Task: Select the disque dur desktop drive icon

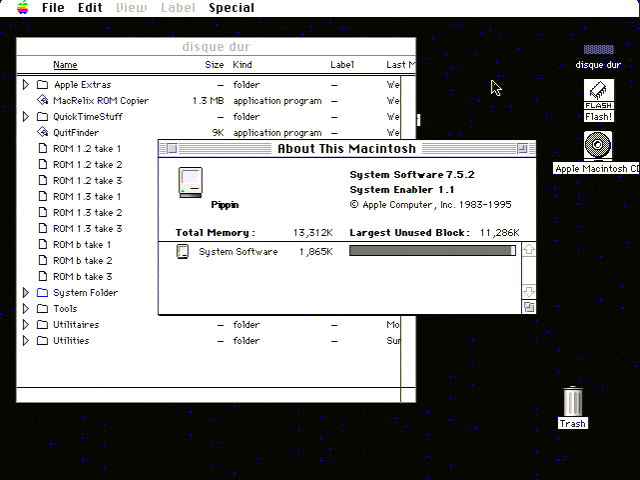Action: 598,49
